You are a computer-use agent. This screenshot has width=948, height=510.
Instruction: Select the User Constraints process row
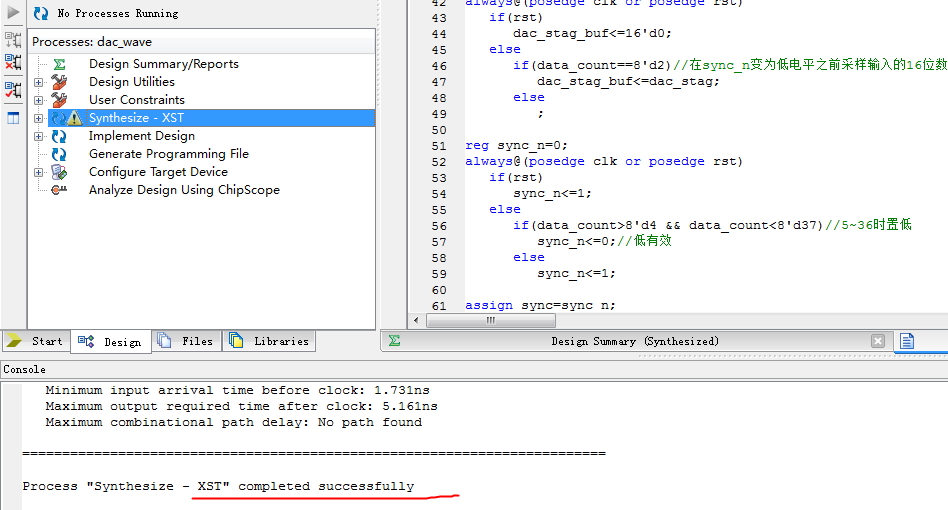point(137,100)
